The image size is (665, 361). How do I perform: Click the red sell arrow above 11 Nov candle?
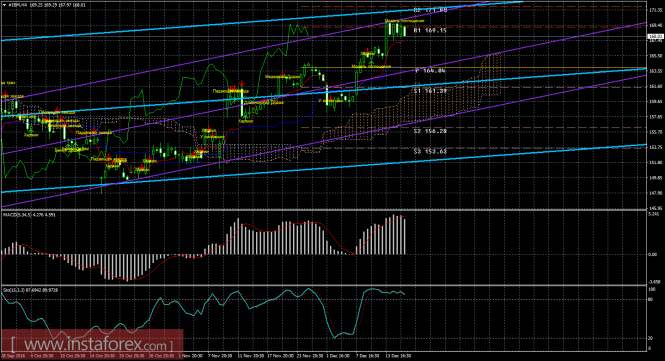242,83
